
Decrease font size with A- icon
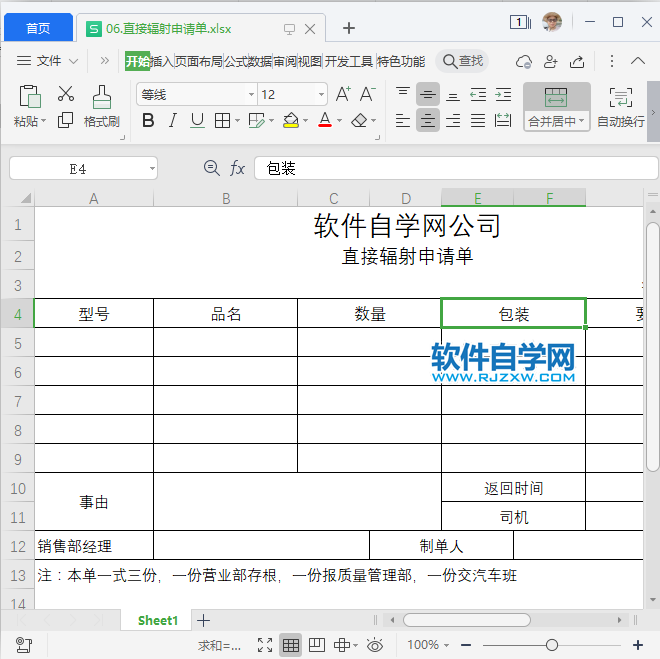click(x=367, y=94)
